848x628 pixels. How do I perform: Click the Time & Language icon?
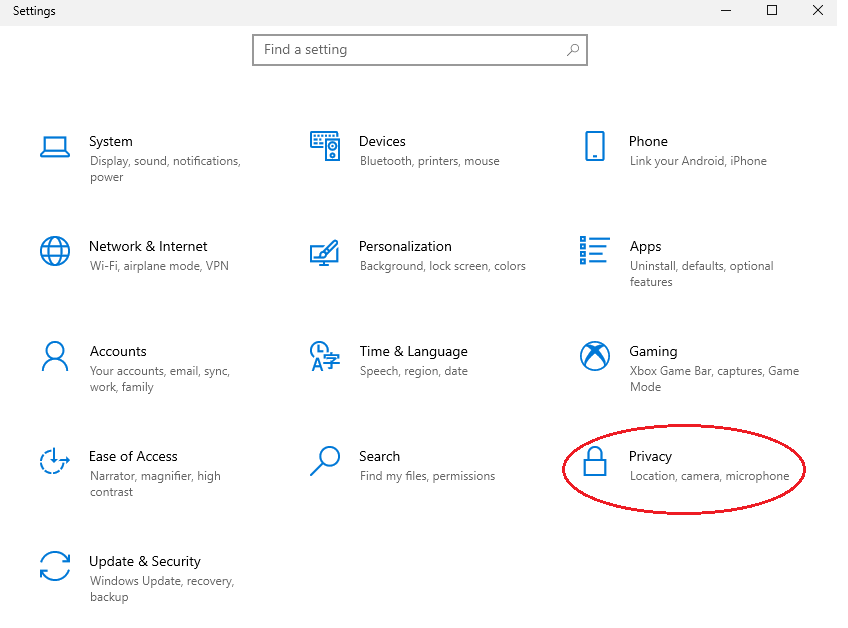click(x=324, y=356)
